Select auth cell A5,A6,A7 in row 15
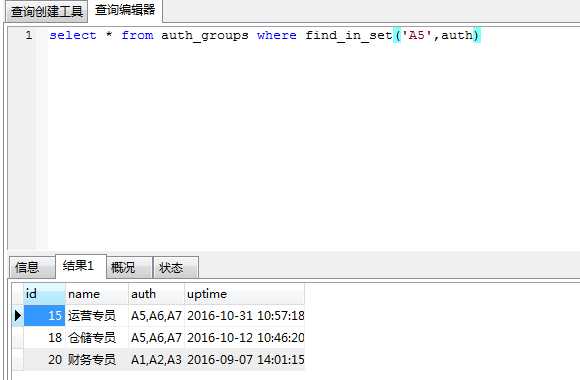580x380 pixels. click(x=156, y=316)
